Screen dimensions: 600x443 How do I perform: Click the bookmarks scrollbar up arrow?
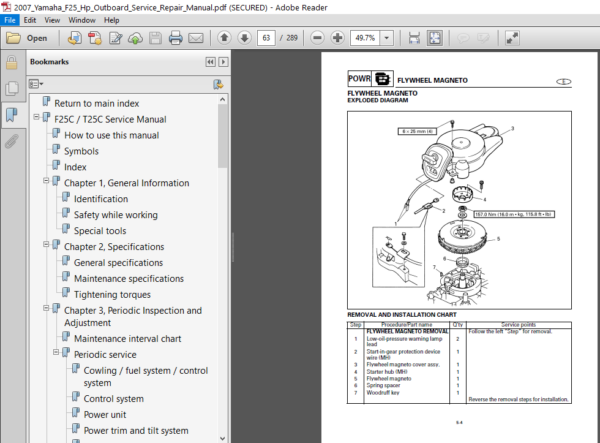223,99
